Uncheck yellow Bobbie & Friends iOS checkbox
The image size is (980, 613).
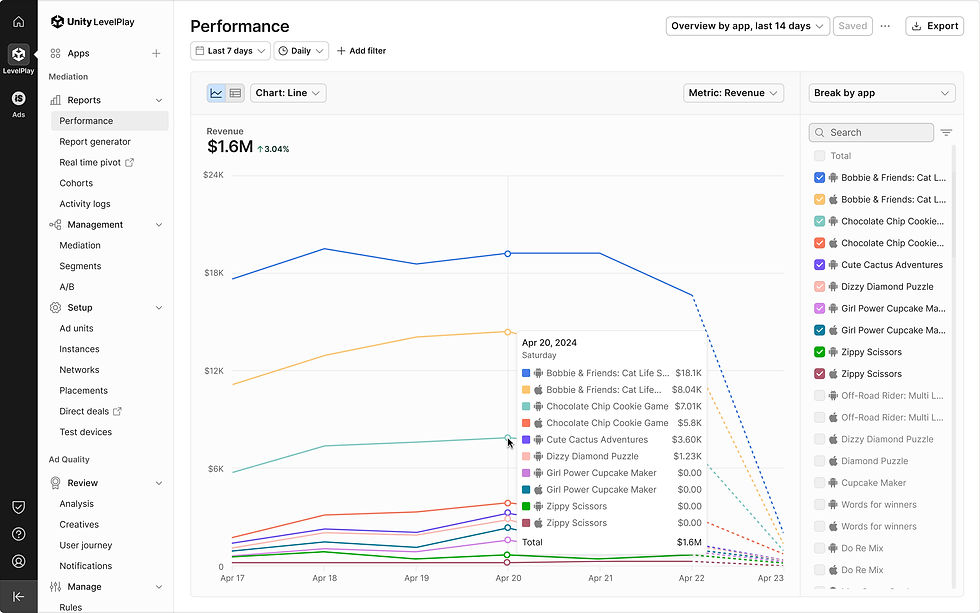[819, 199]
